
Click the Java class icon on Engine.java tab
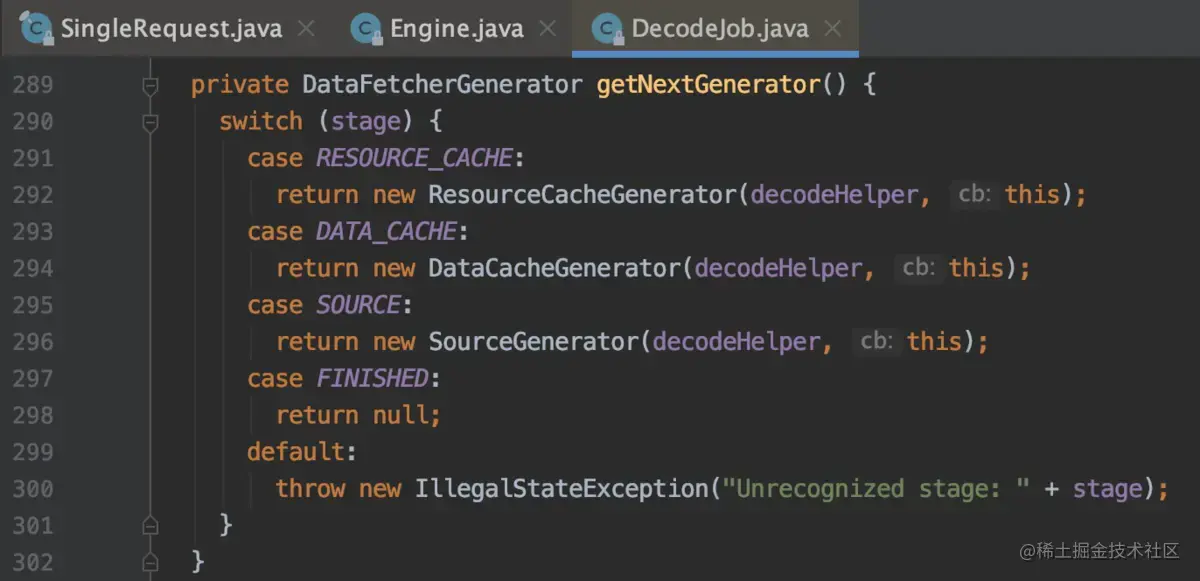pyautogui.click(x=366, y=29)
